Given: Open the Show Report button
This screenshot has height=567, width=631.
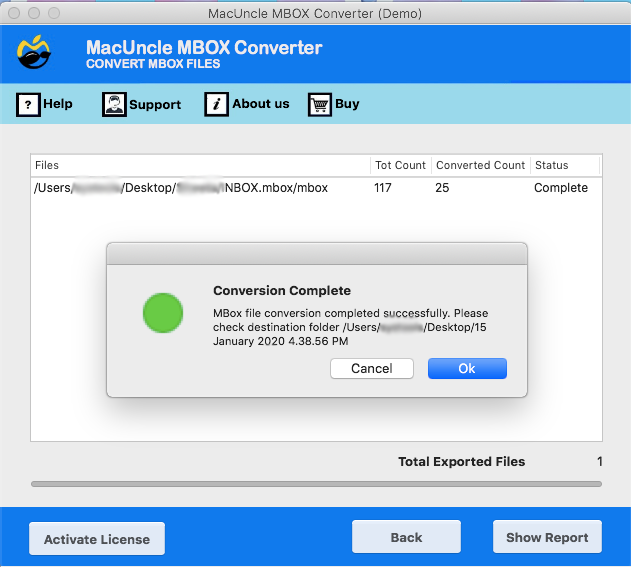Looking at the screenshot, I should 547,537.
